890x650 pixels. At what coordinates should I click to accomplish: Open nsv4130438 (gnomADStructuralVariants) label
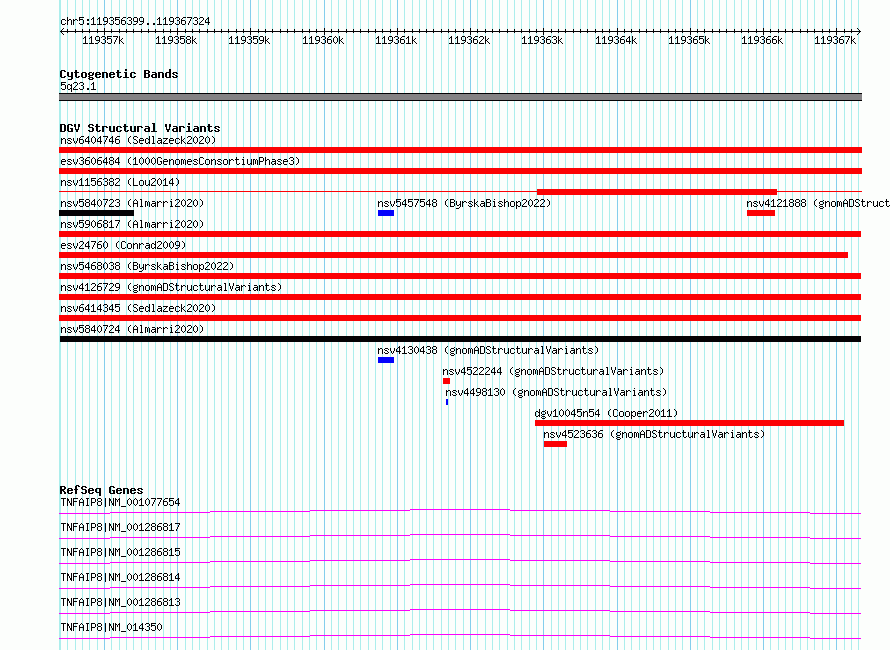click(488, 350)
